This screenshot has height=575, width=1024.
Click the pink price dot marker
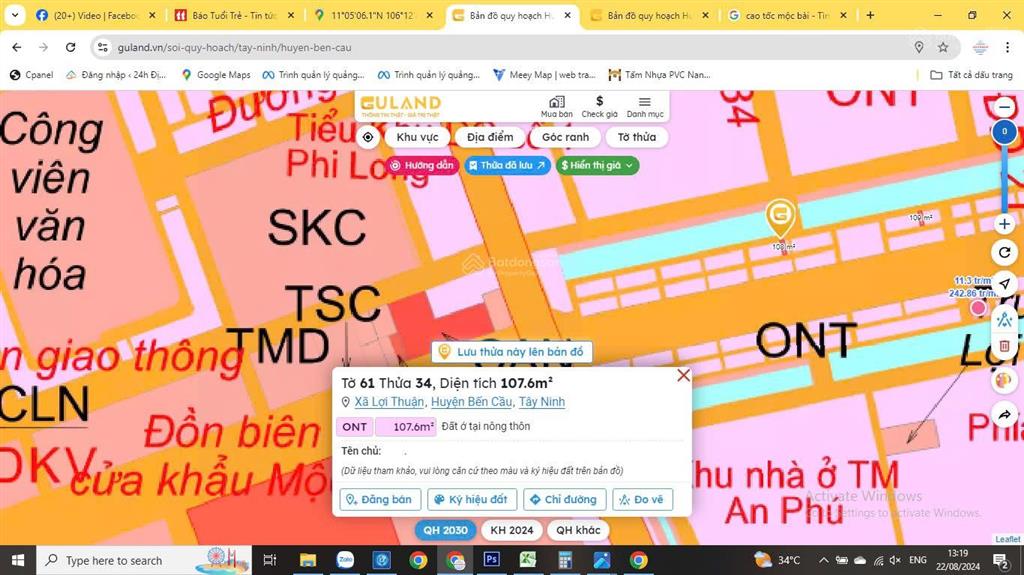[x=978, y=307]
